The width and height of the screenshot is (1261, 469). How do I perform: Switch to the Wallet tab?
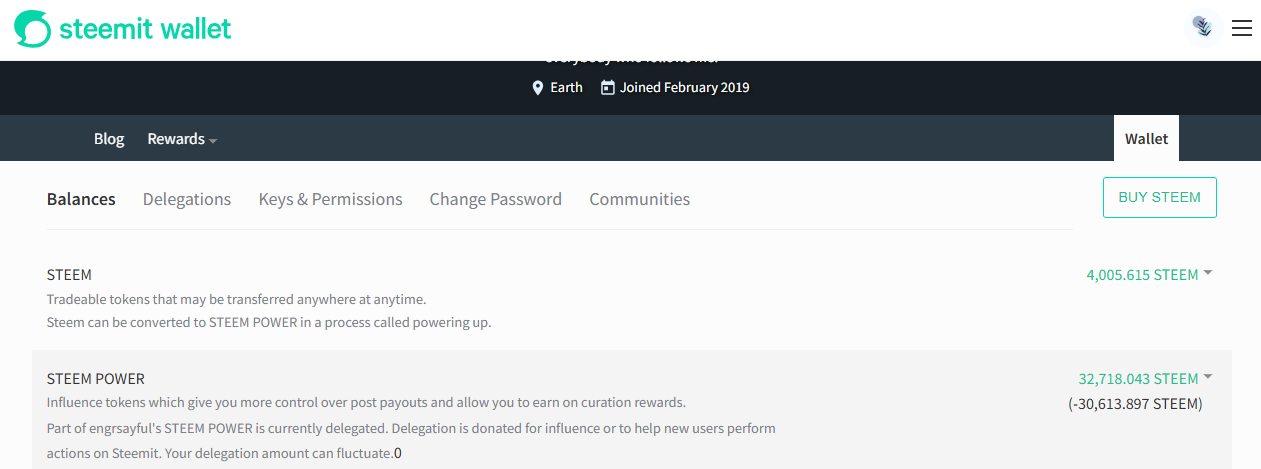coord(1146,139)
